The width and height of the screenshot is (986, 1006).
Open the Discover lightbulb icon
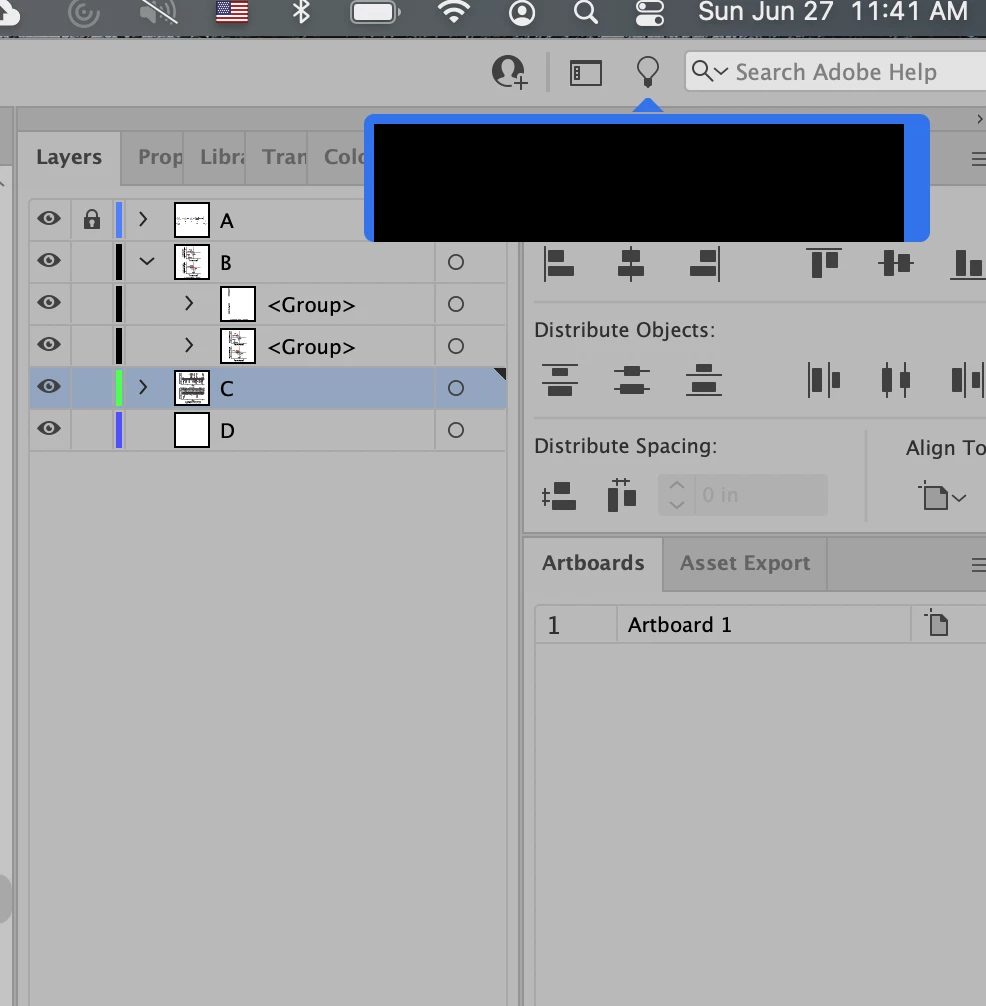[x=647, y=72]
